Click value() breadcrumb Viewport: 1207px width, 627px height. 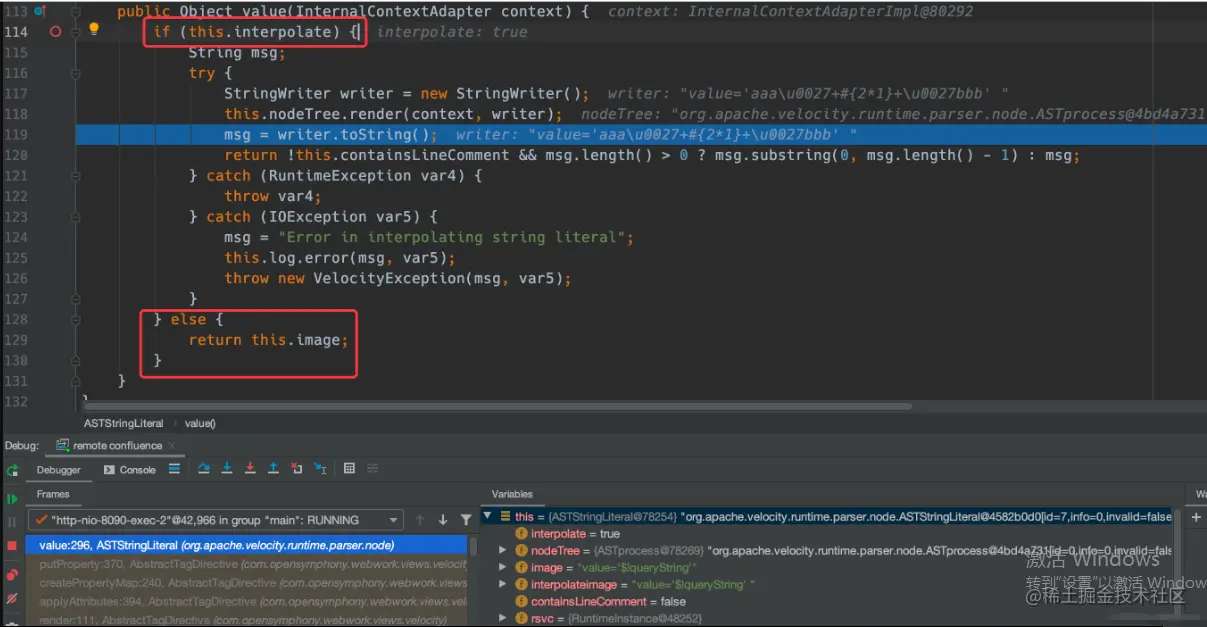pyautogui.click(x=200, y=423)
